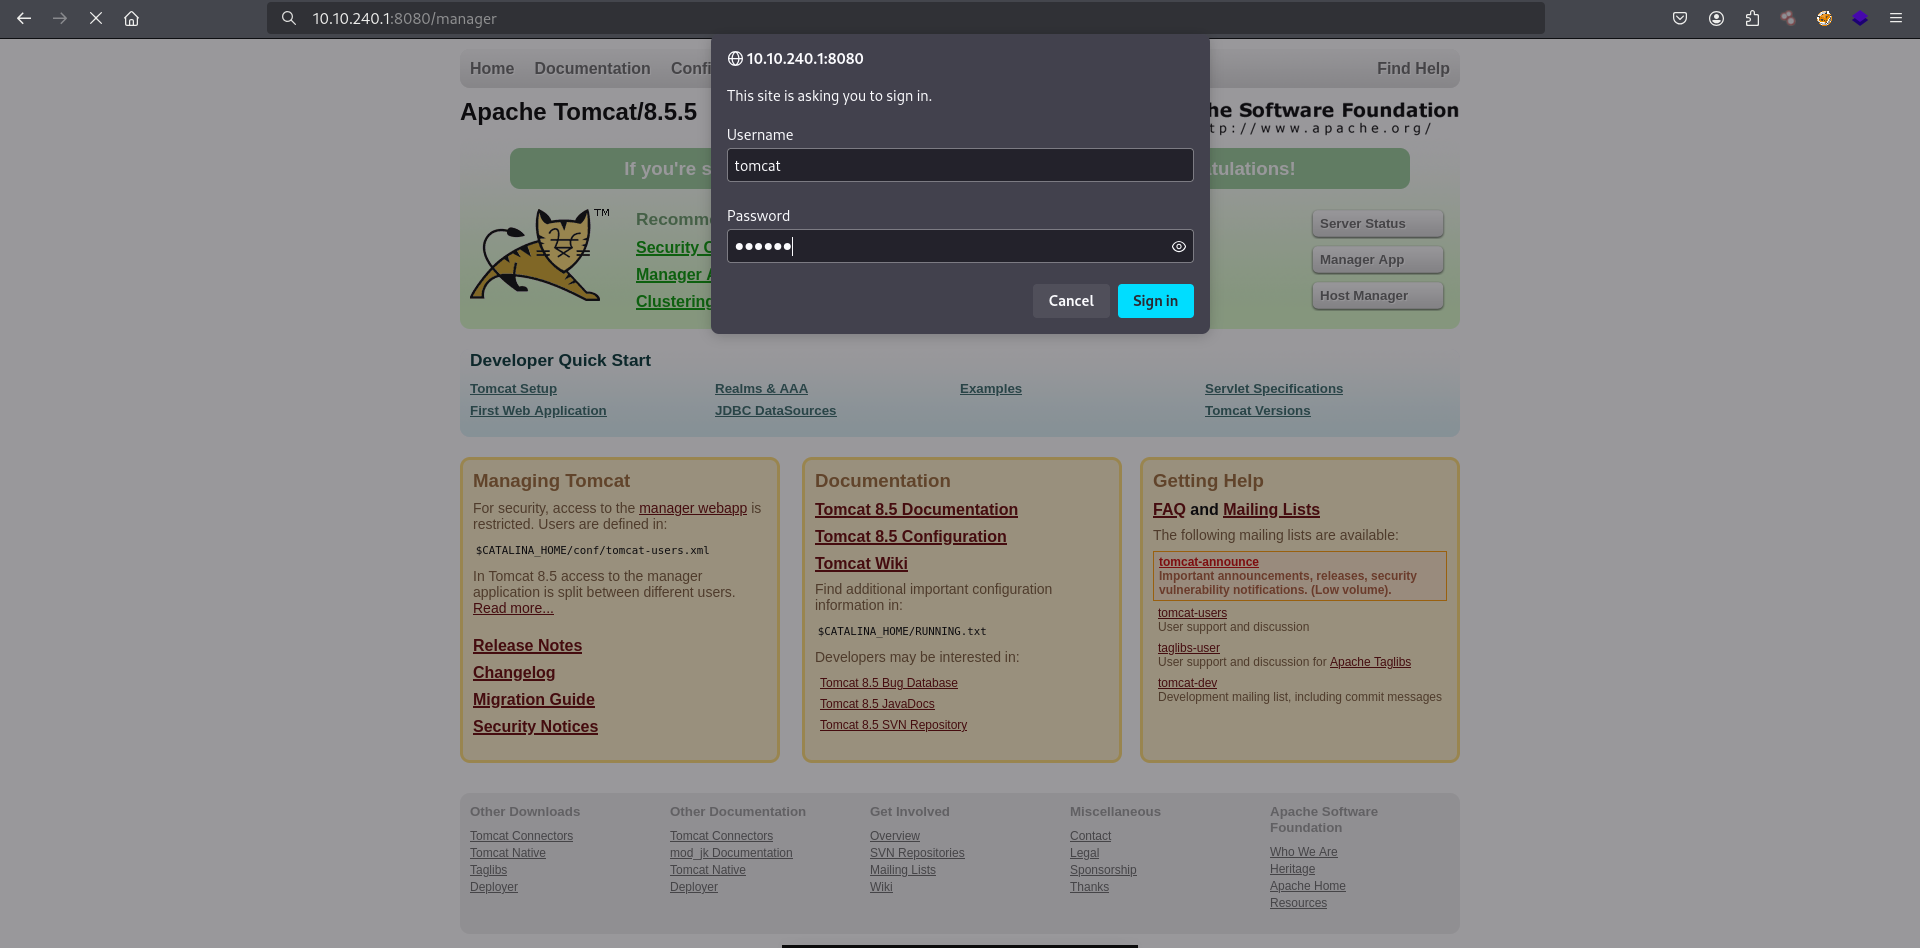Open Tomcat Versions link
This screenshot has height=948, width=1920.
[1257, 411]
